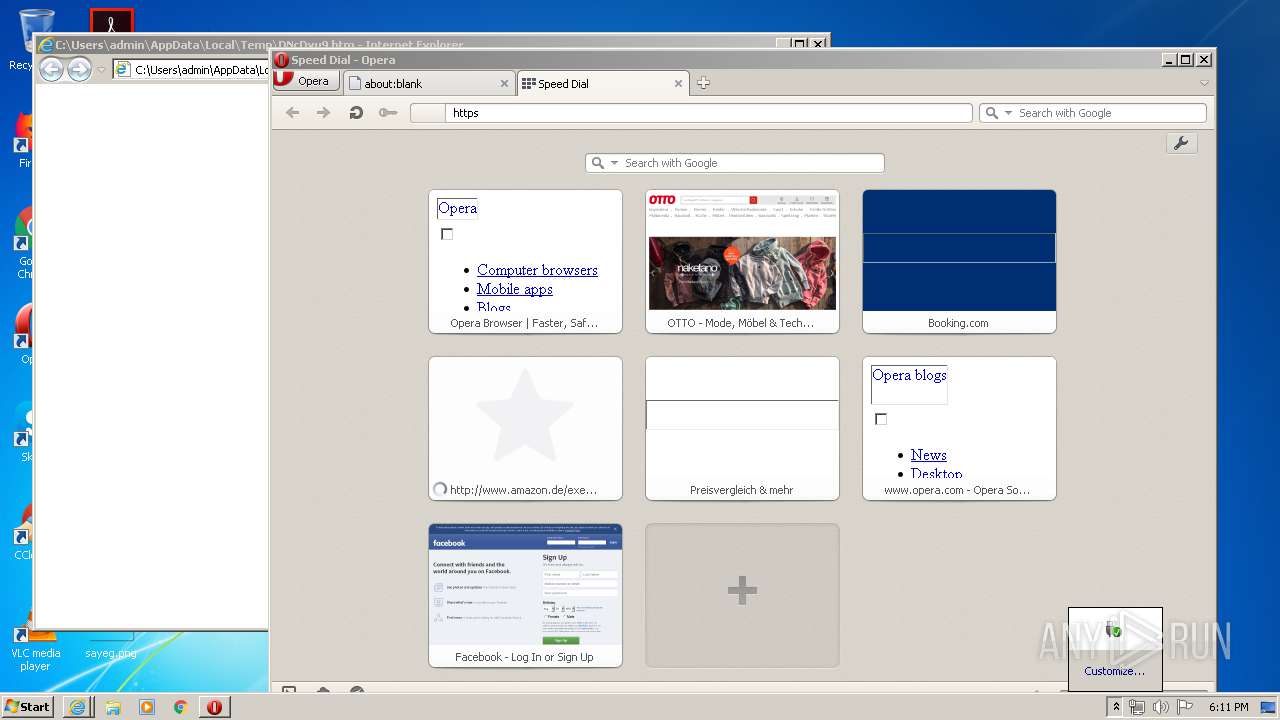Switch to the about:blank tab
The image size is (1280, 720).
(429, 84)
